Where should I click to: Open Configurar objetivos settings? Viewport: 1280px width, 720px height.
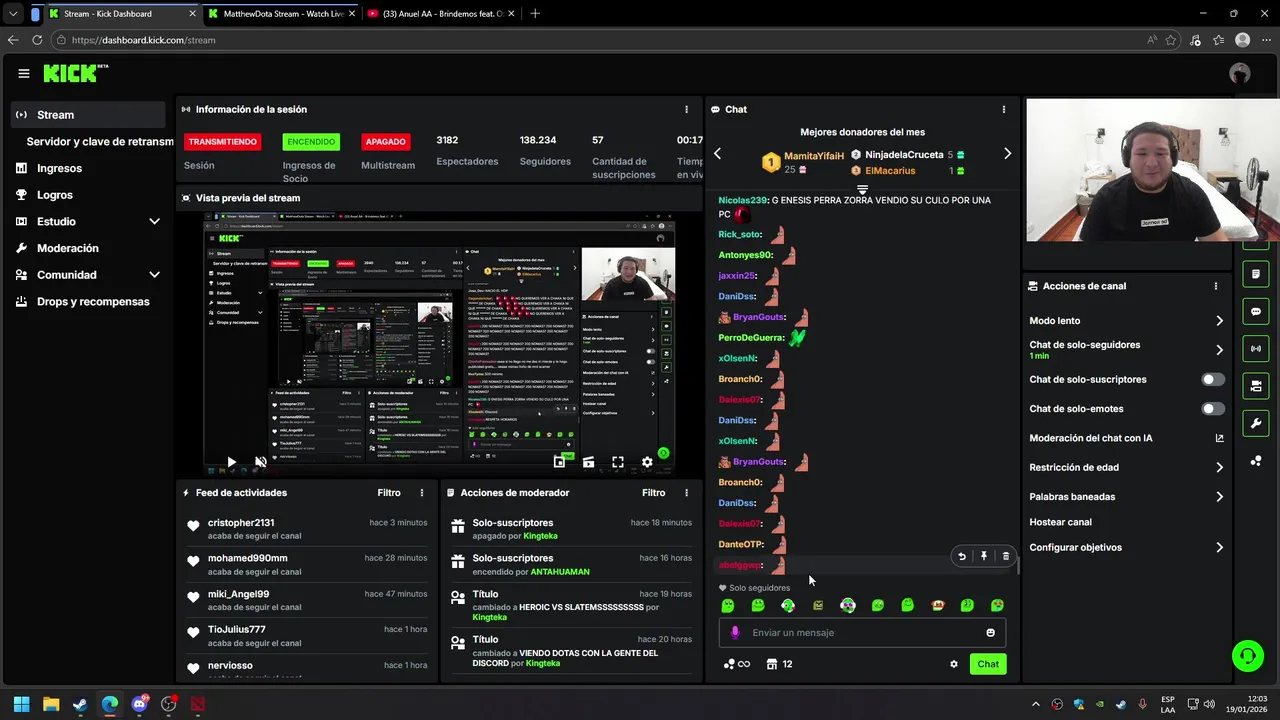point(1126,548)
